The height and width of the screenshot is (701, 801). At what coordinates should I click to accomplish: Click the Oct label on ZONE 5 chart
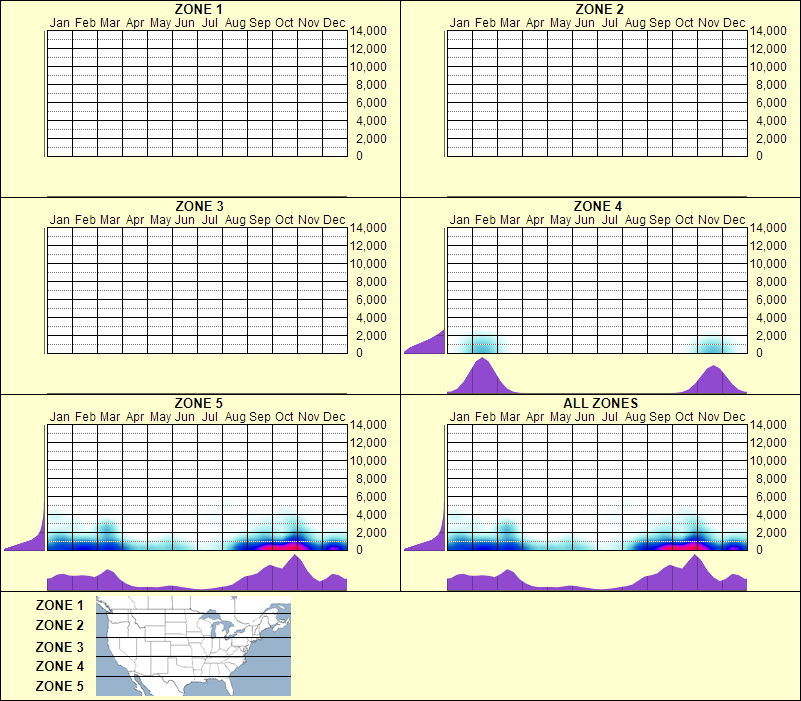[x=283, y=414]
